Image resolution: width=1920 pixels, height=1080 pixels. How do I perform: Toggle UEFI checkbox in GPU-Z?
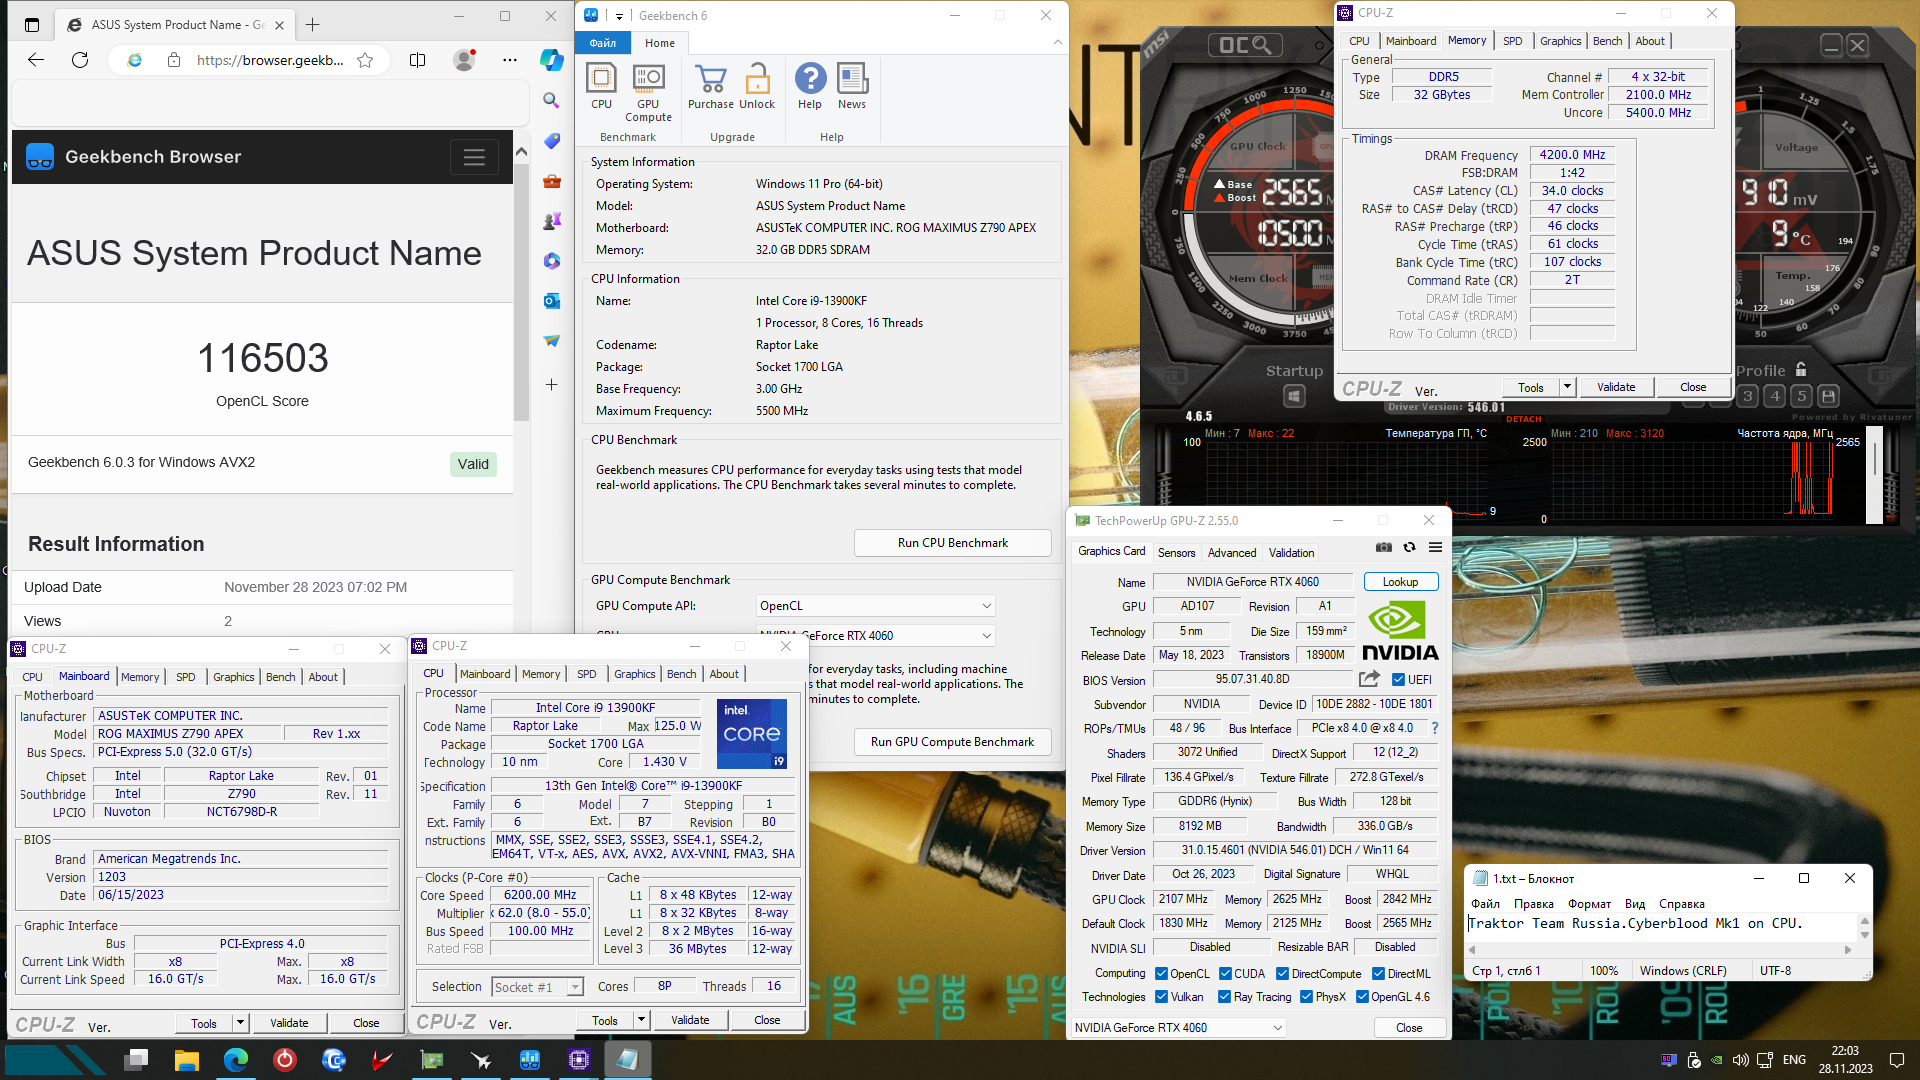pyautogui.click(x=1398, y=680)
